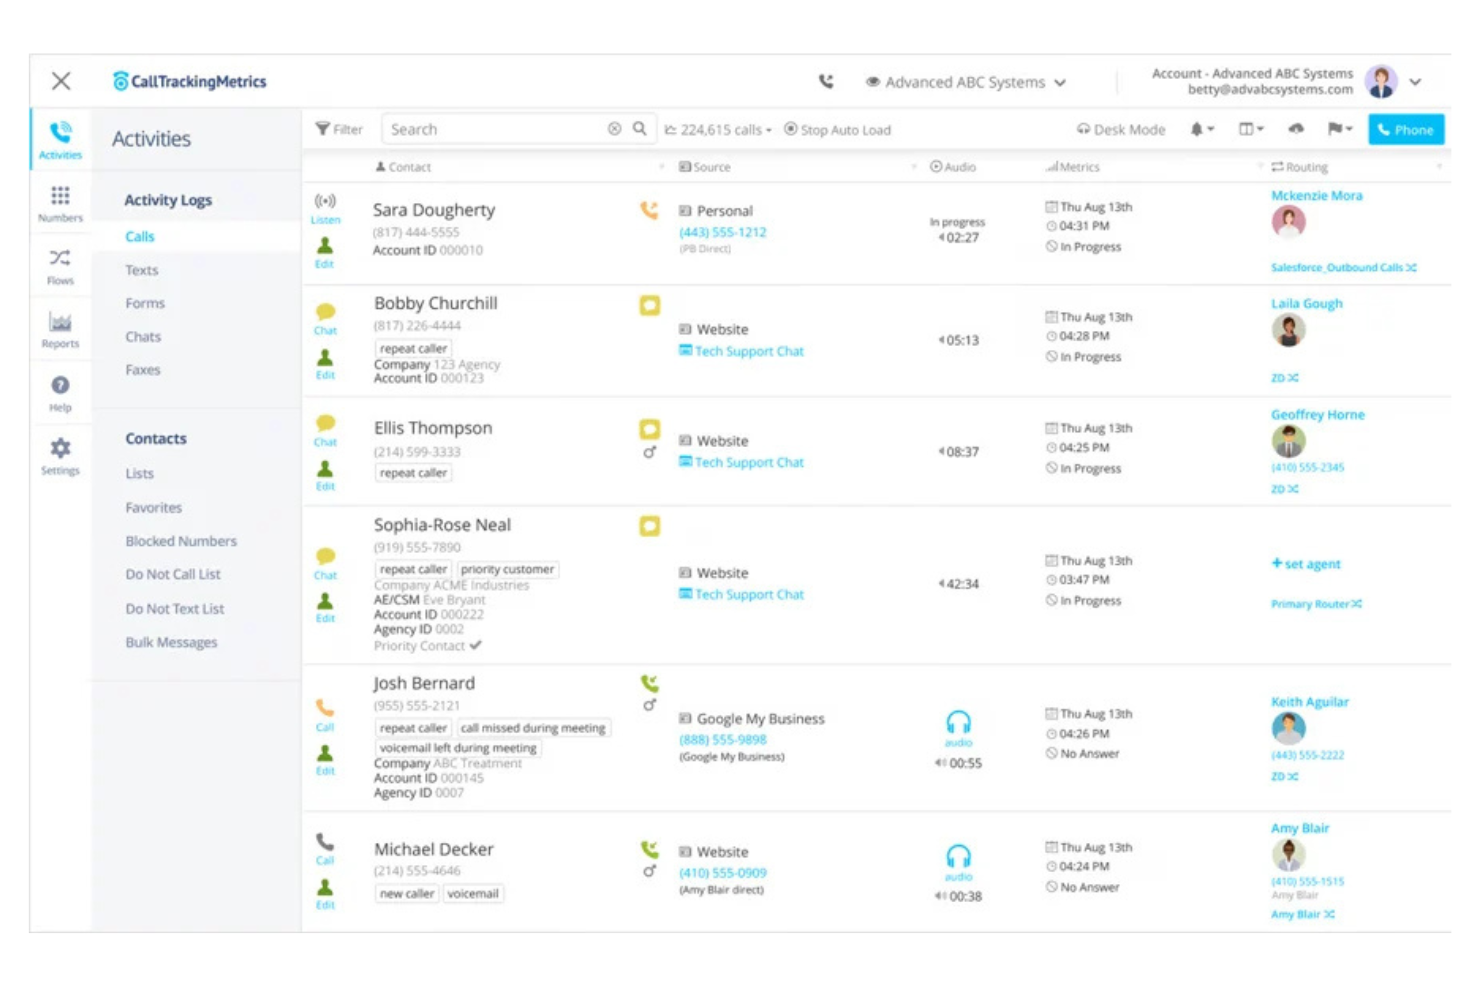The height and width of the screenshot is (987, 1480).
Task: Click the cloud icon in the toolbar
Action: pyautogui.click(x=1297, y=128)
